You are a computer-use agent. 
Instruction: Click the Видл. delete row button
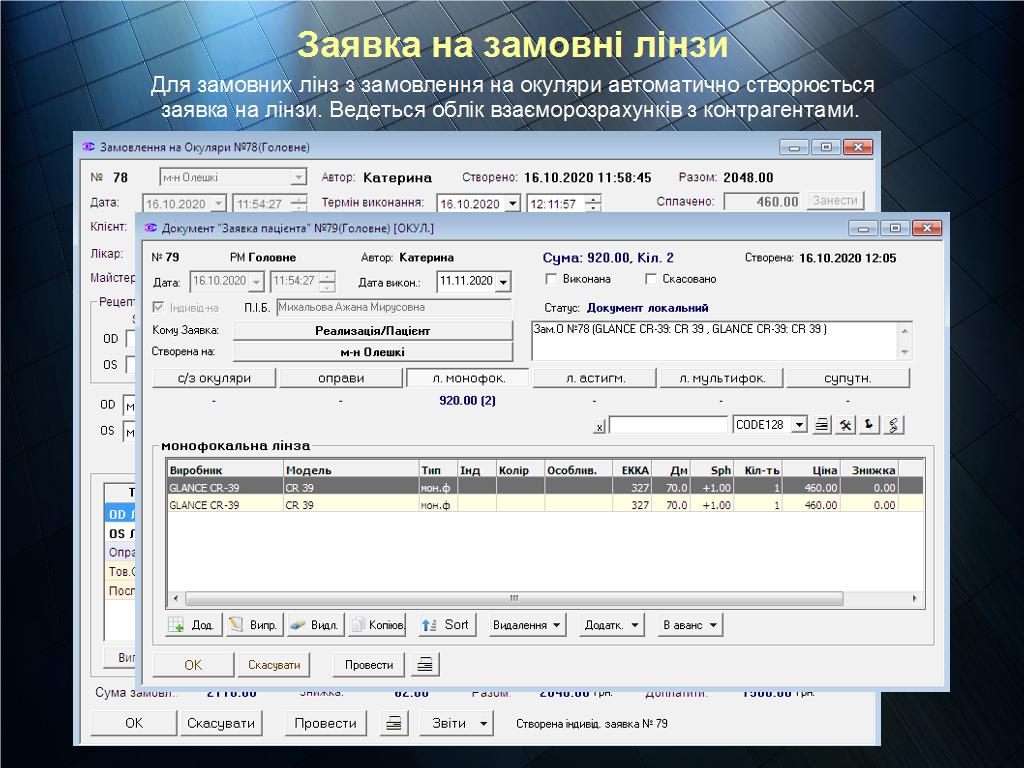coord(313,625)
